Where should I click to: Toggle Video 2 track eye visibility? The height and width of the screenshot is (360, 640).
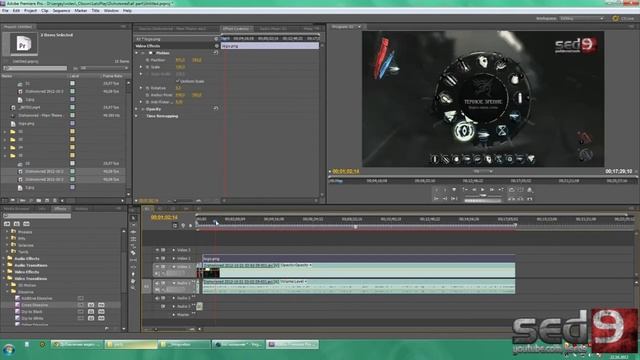157,258
